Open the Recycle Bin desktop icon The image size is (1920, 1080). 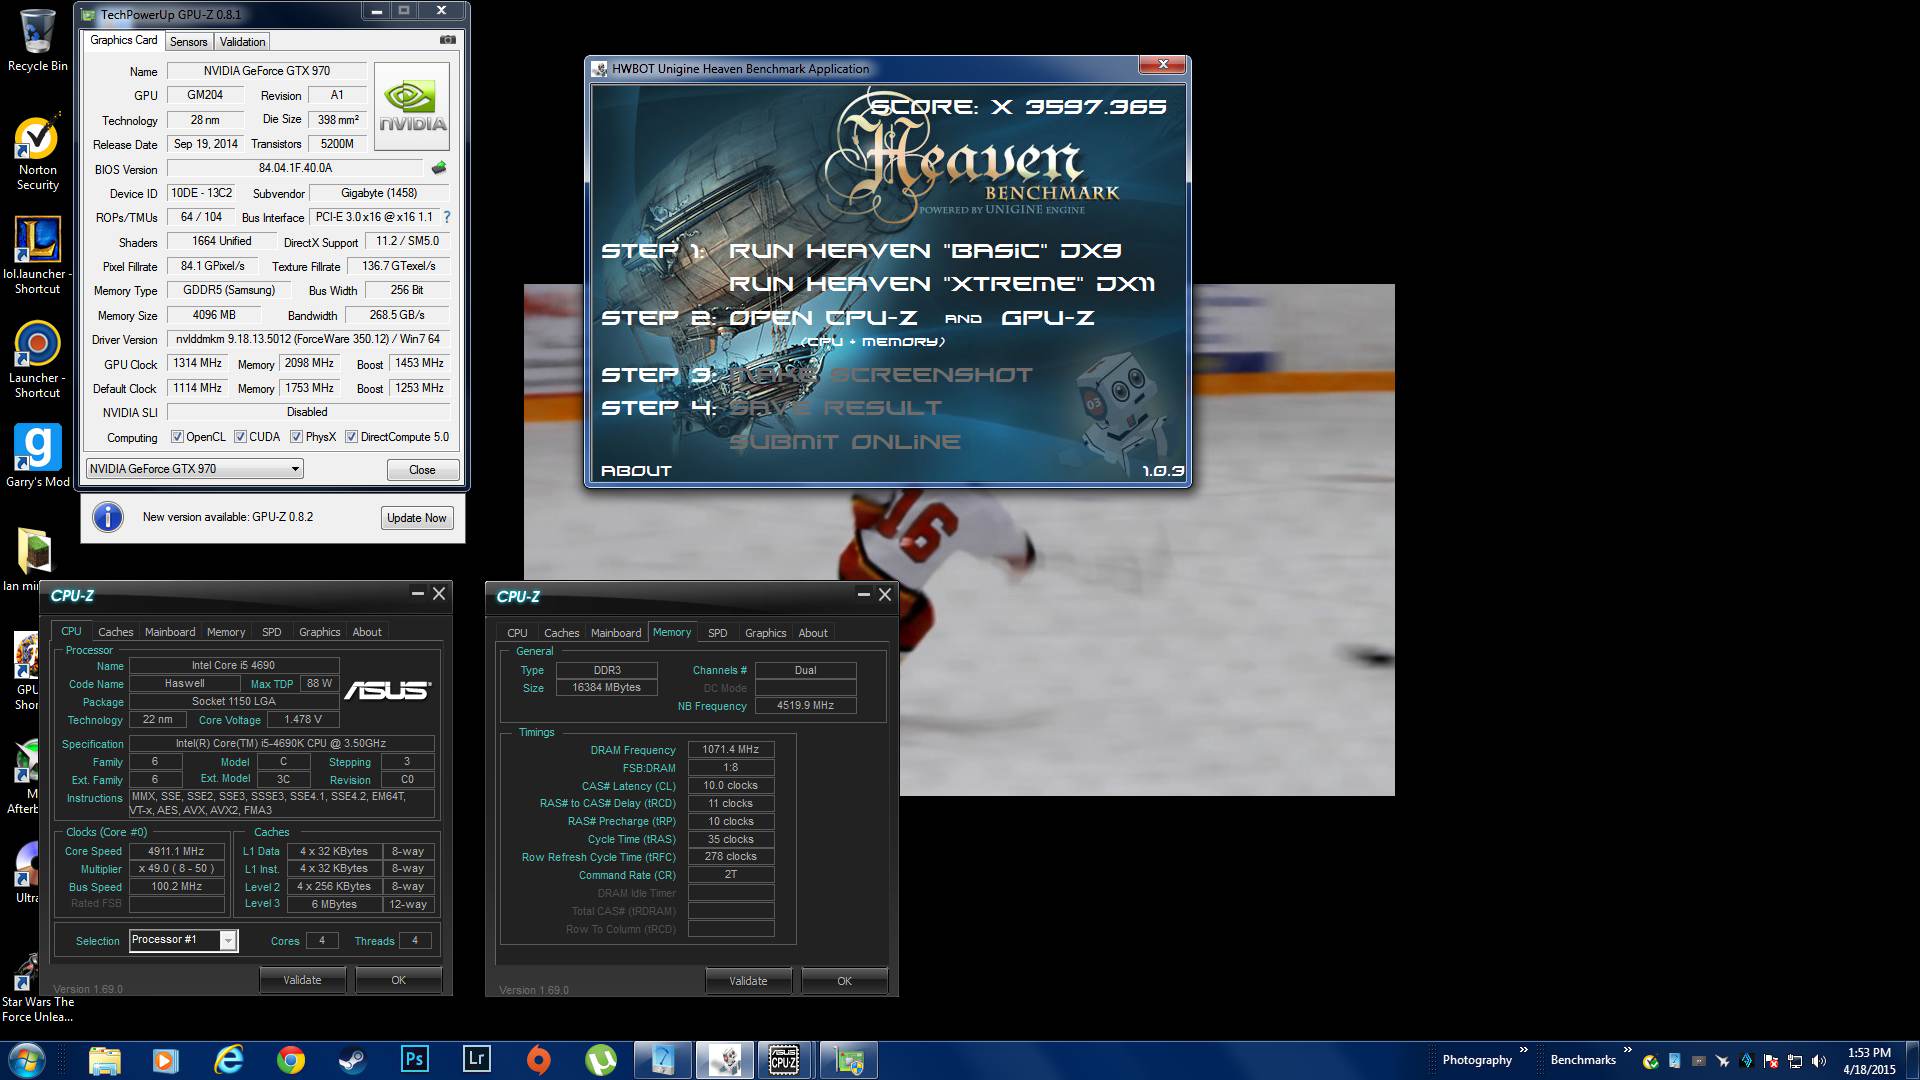coord(37,41)
